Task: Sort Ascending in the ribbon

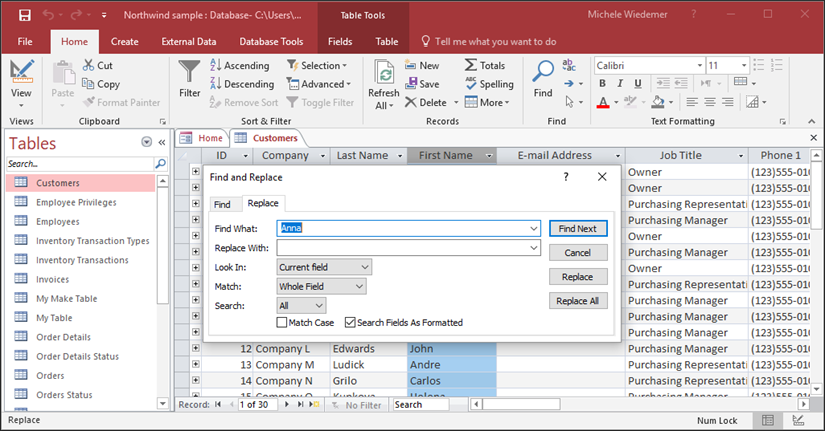Action: (239, 65)
